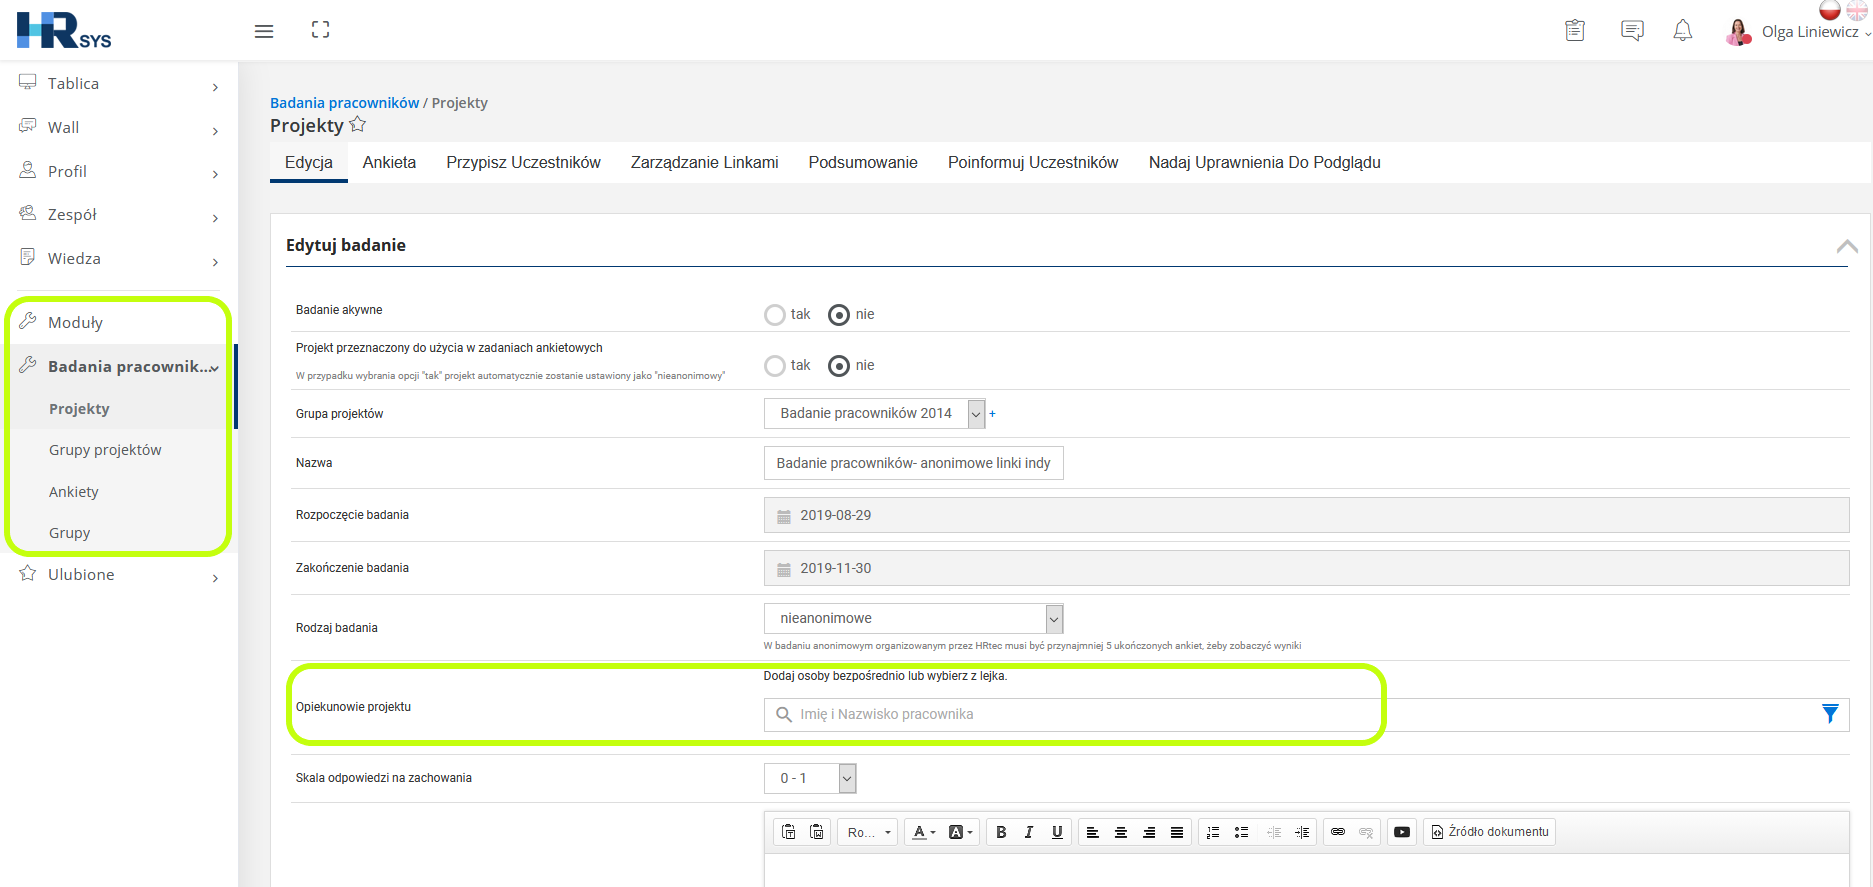Select nie for Projekt przeznaczony zadaniach ankietowych

click(x=839, y=366)
